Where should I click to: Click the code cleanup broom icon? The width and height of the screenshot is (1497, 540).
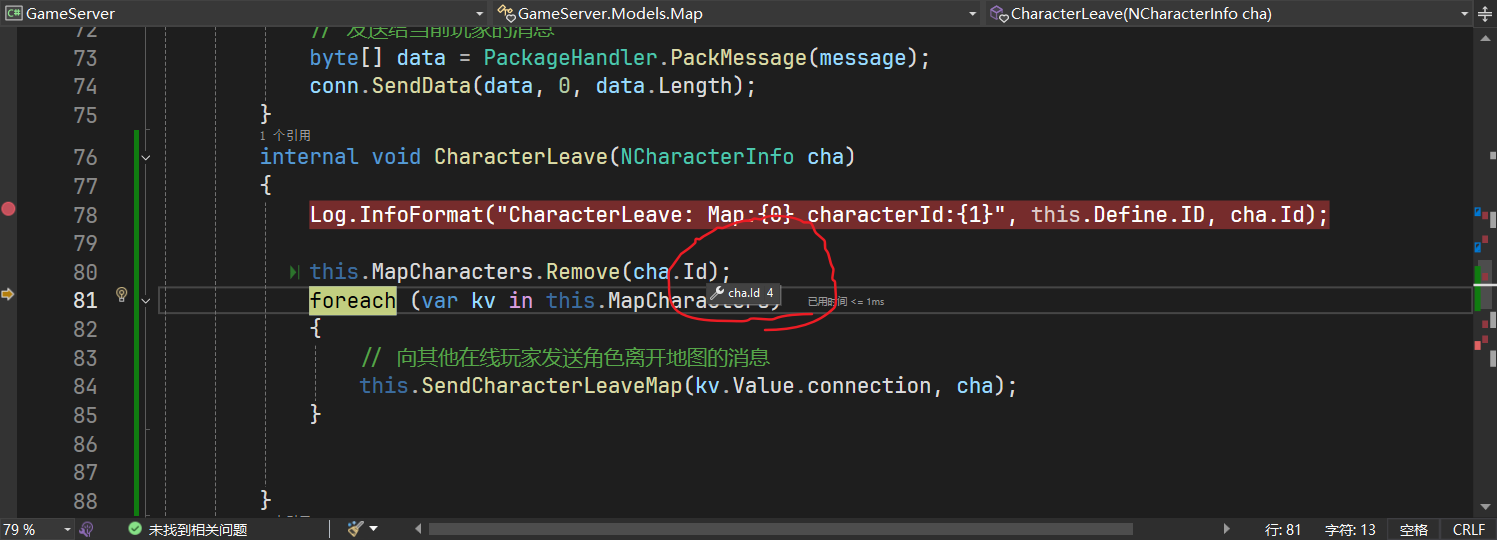tap(355, 529)
